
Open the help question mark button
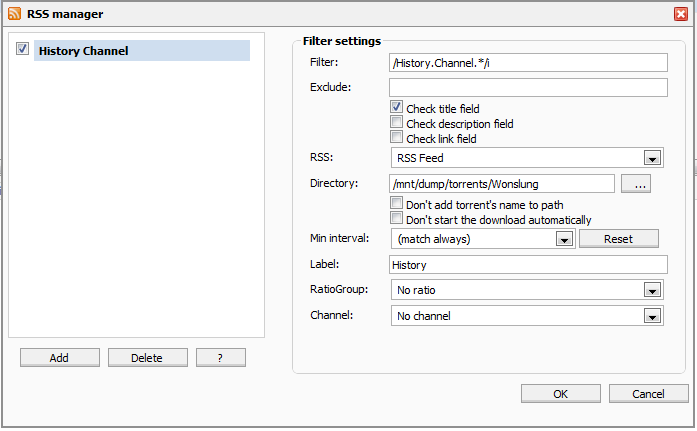pyautogui.click(x=221, y=357)
